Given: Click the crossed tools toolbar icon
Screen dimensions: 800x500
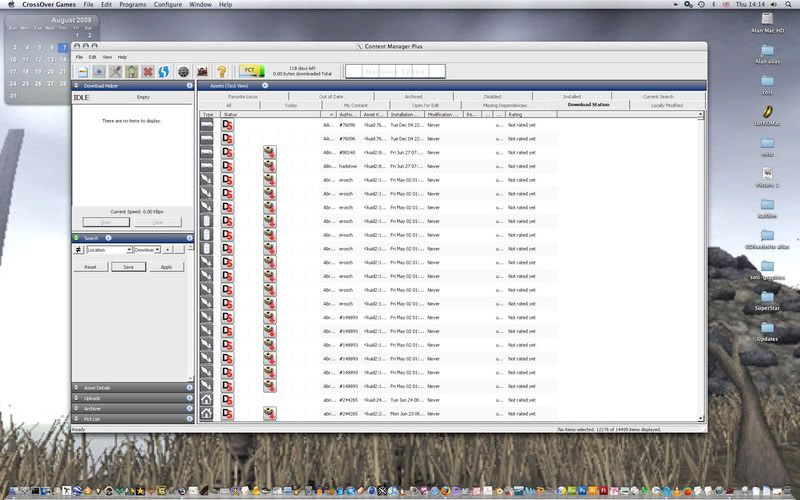Looking at the screenshot, I should tap(115, 71).
